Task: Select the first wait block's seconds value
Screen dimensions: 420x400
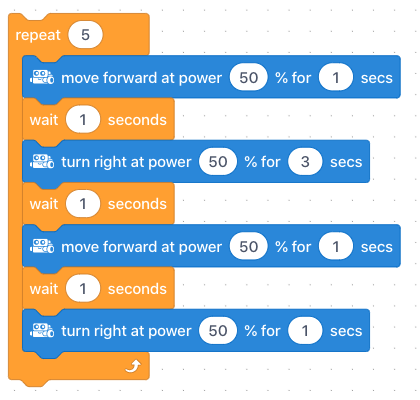Action: [x=83, y=119]
